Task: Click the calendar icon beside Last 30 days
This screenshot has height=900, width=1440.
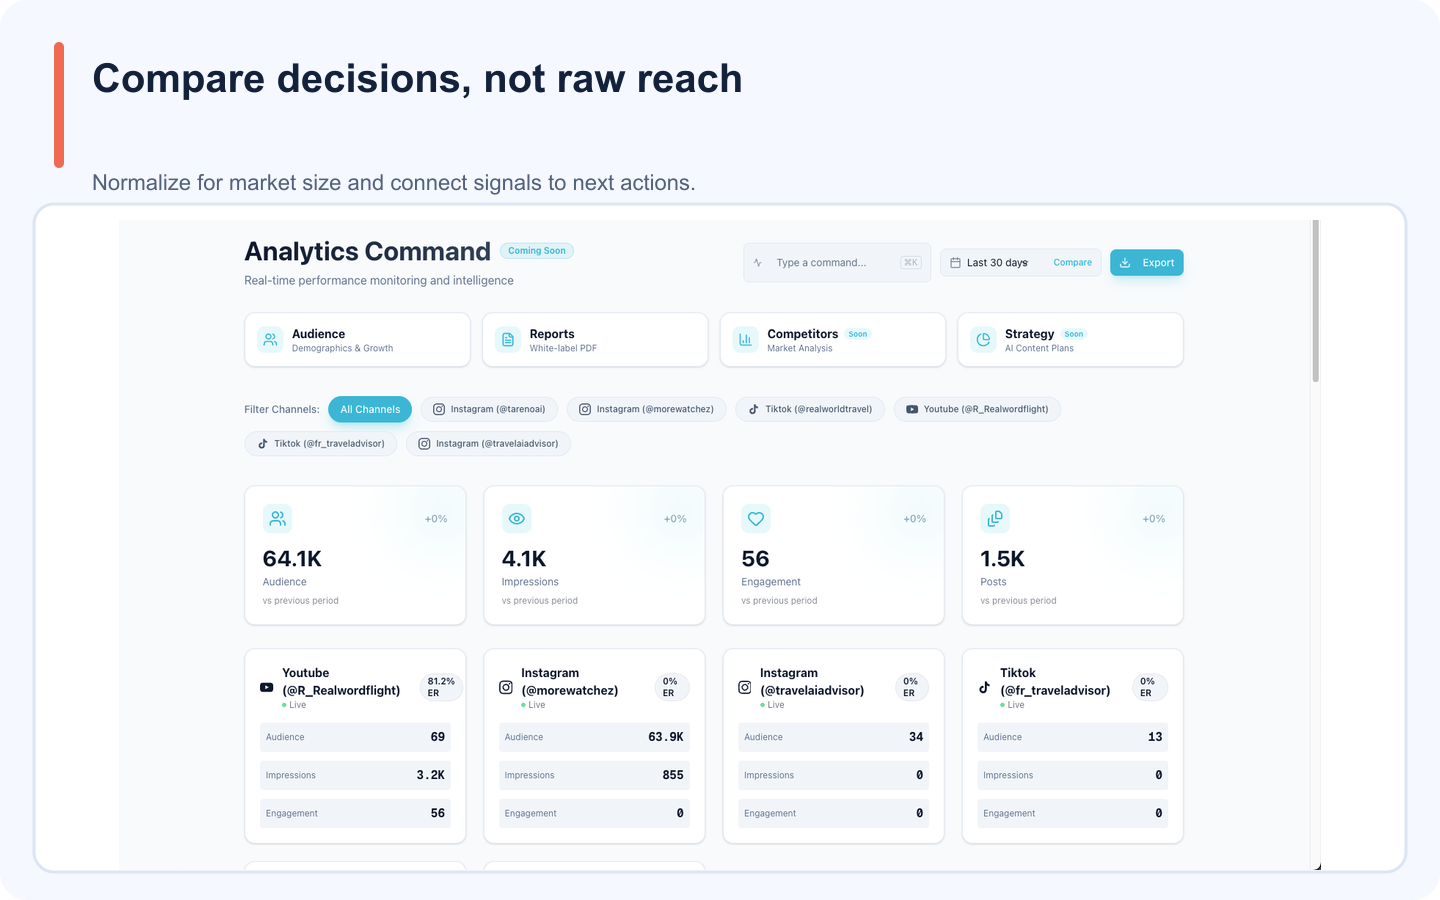Action: (955, 263)
